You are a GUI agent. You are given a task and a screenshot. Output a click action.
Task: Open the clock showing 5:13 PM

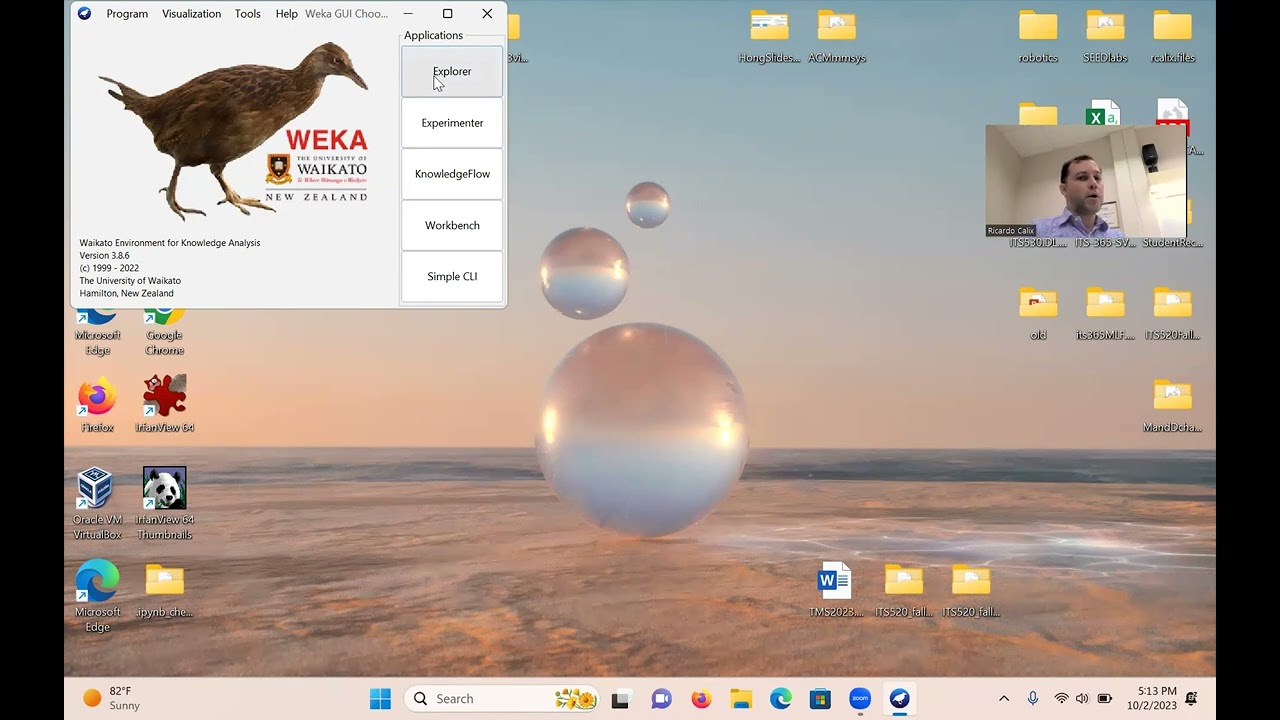[1152, 699]
